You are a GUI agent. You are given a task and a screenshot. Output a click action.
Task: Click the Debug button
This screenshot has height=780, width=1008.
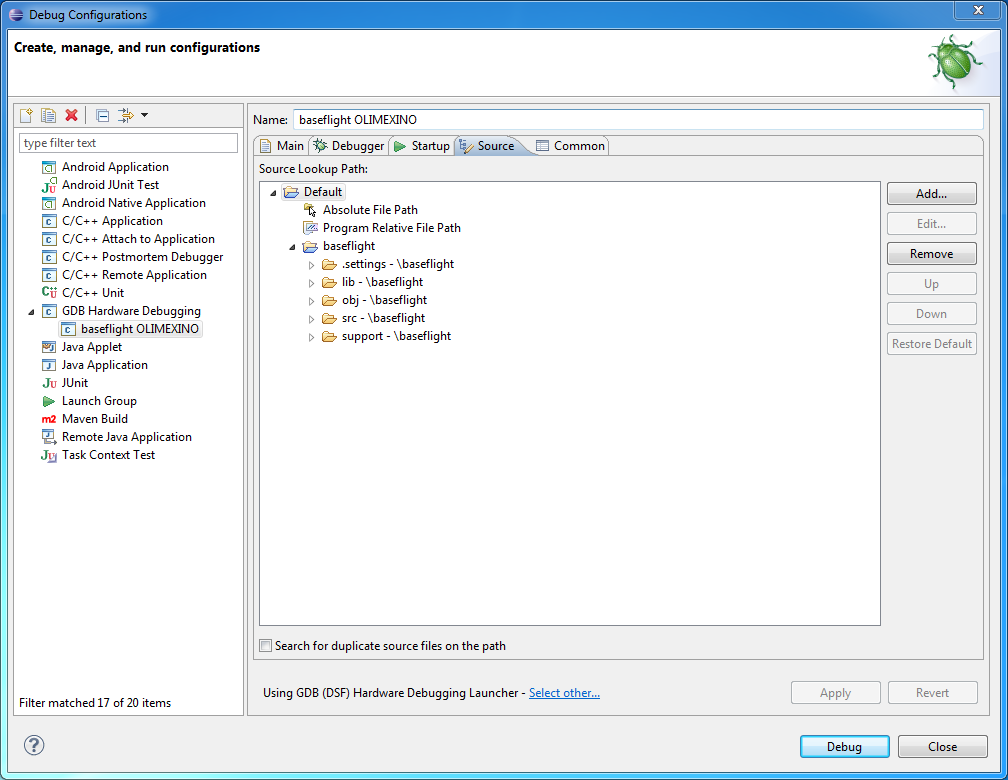844,747
